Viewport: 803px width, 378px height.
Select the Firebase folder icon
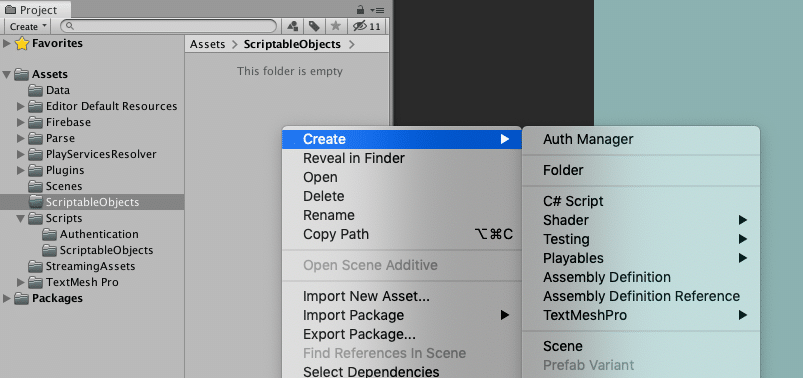[35, 122]
